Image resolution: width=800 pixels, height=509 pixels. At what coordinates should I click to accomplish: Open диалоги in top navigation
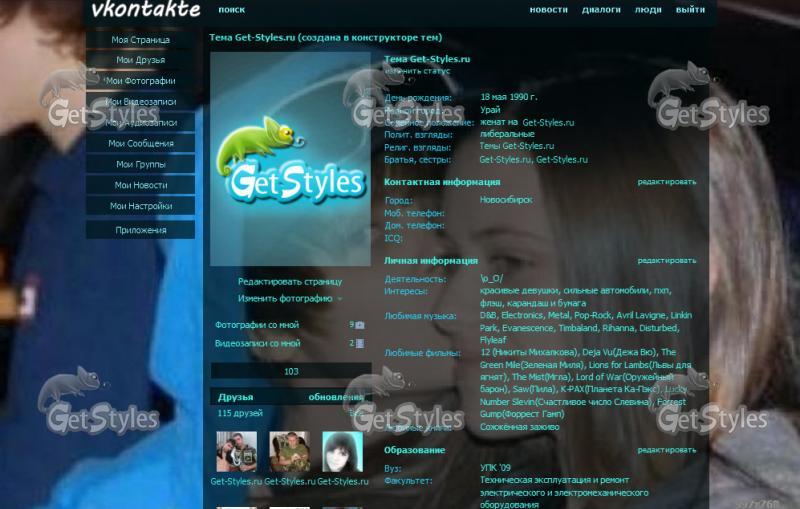(601, 10)
